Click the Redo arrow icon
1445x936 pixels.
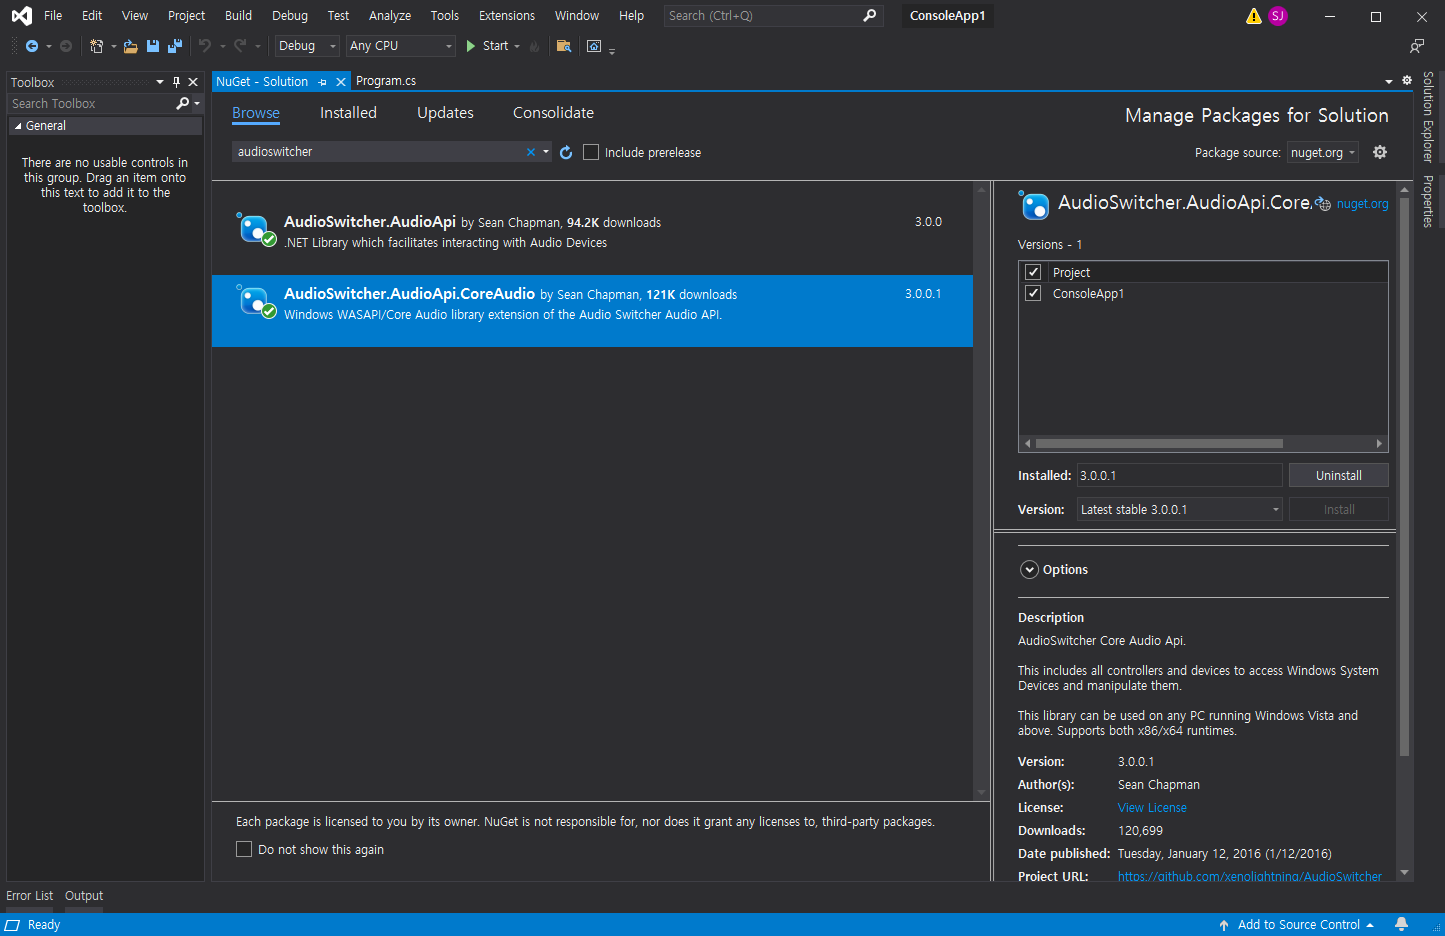click(x=240, y=46)
